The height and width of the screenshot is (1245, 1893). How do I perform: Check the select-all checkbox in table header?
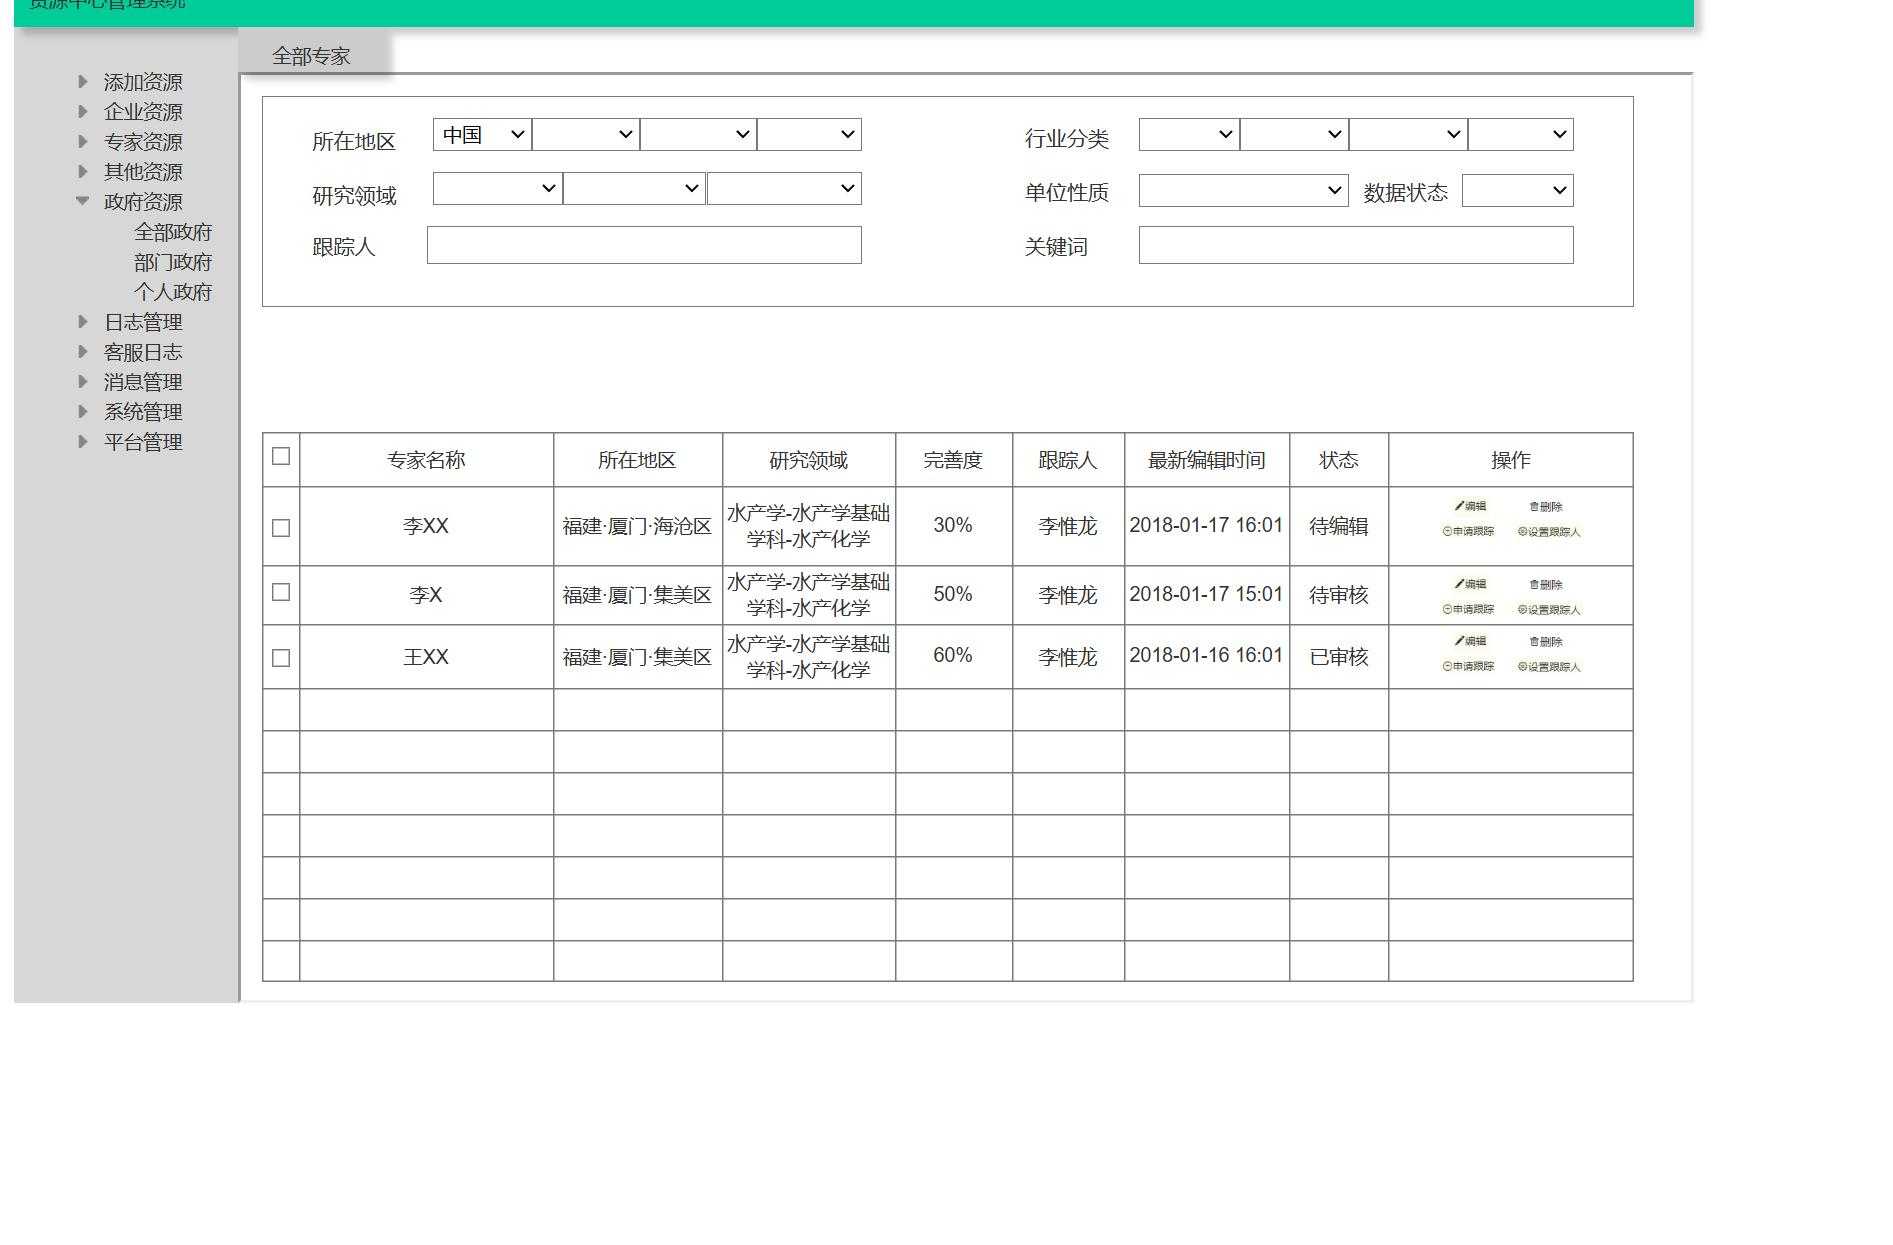point(280,456)
